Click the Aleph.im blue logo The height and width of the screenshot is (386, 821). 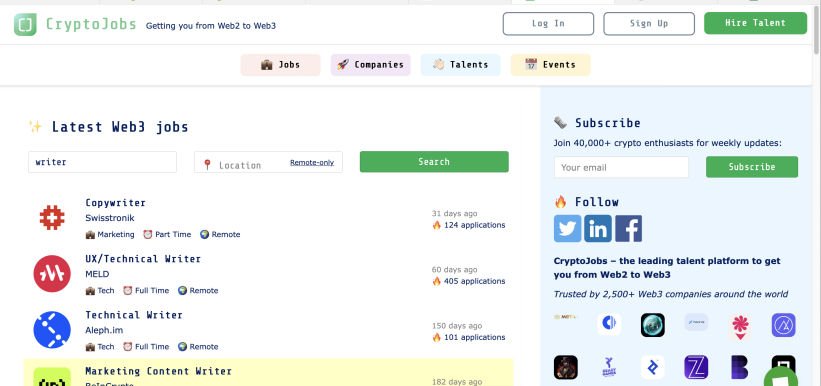[x=52, y=330]
